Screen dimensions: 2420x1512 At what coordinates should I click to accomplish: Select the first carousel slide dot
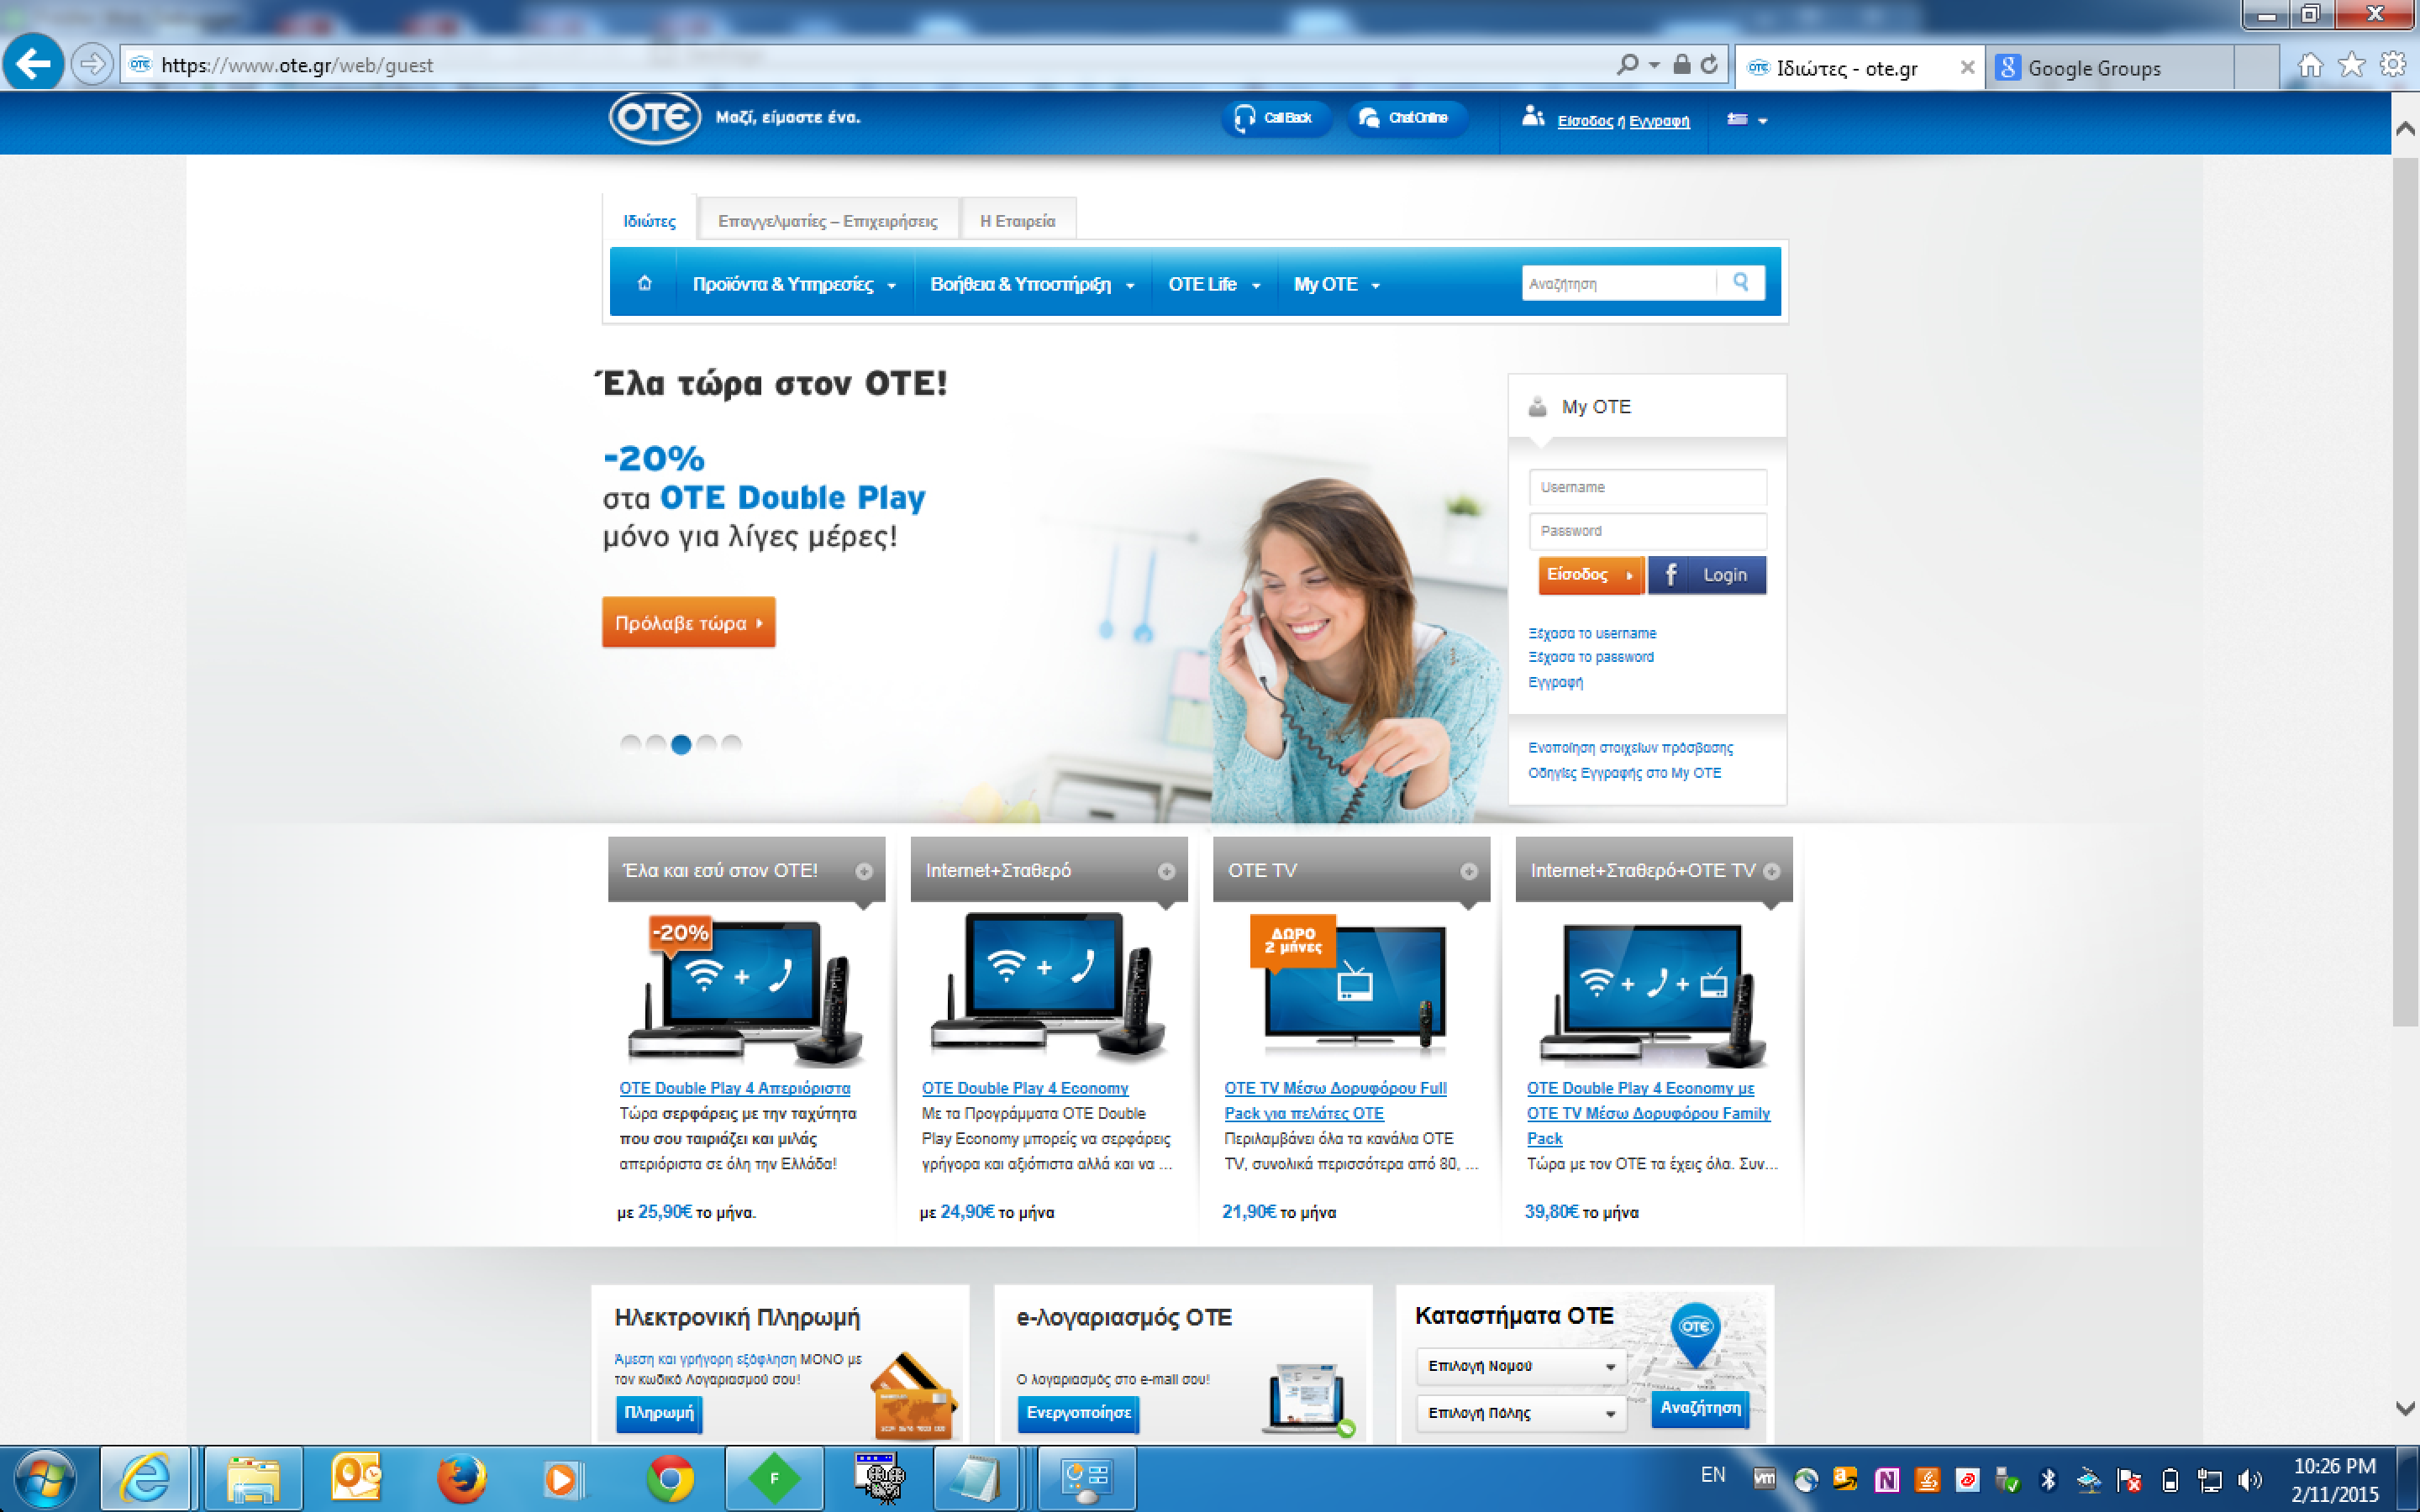(630, 744)
